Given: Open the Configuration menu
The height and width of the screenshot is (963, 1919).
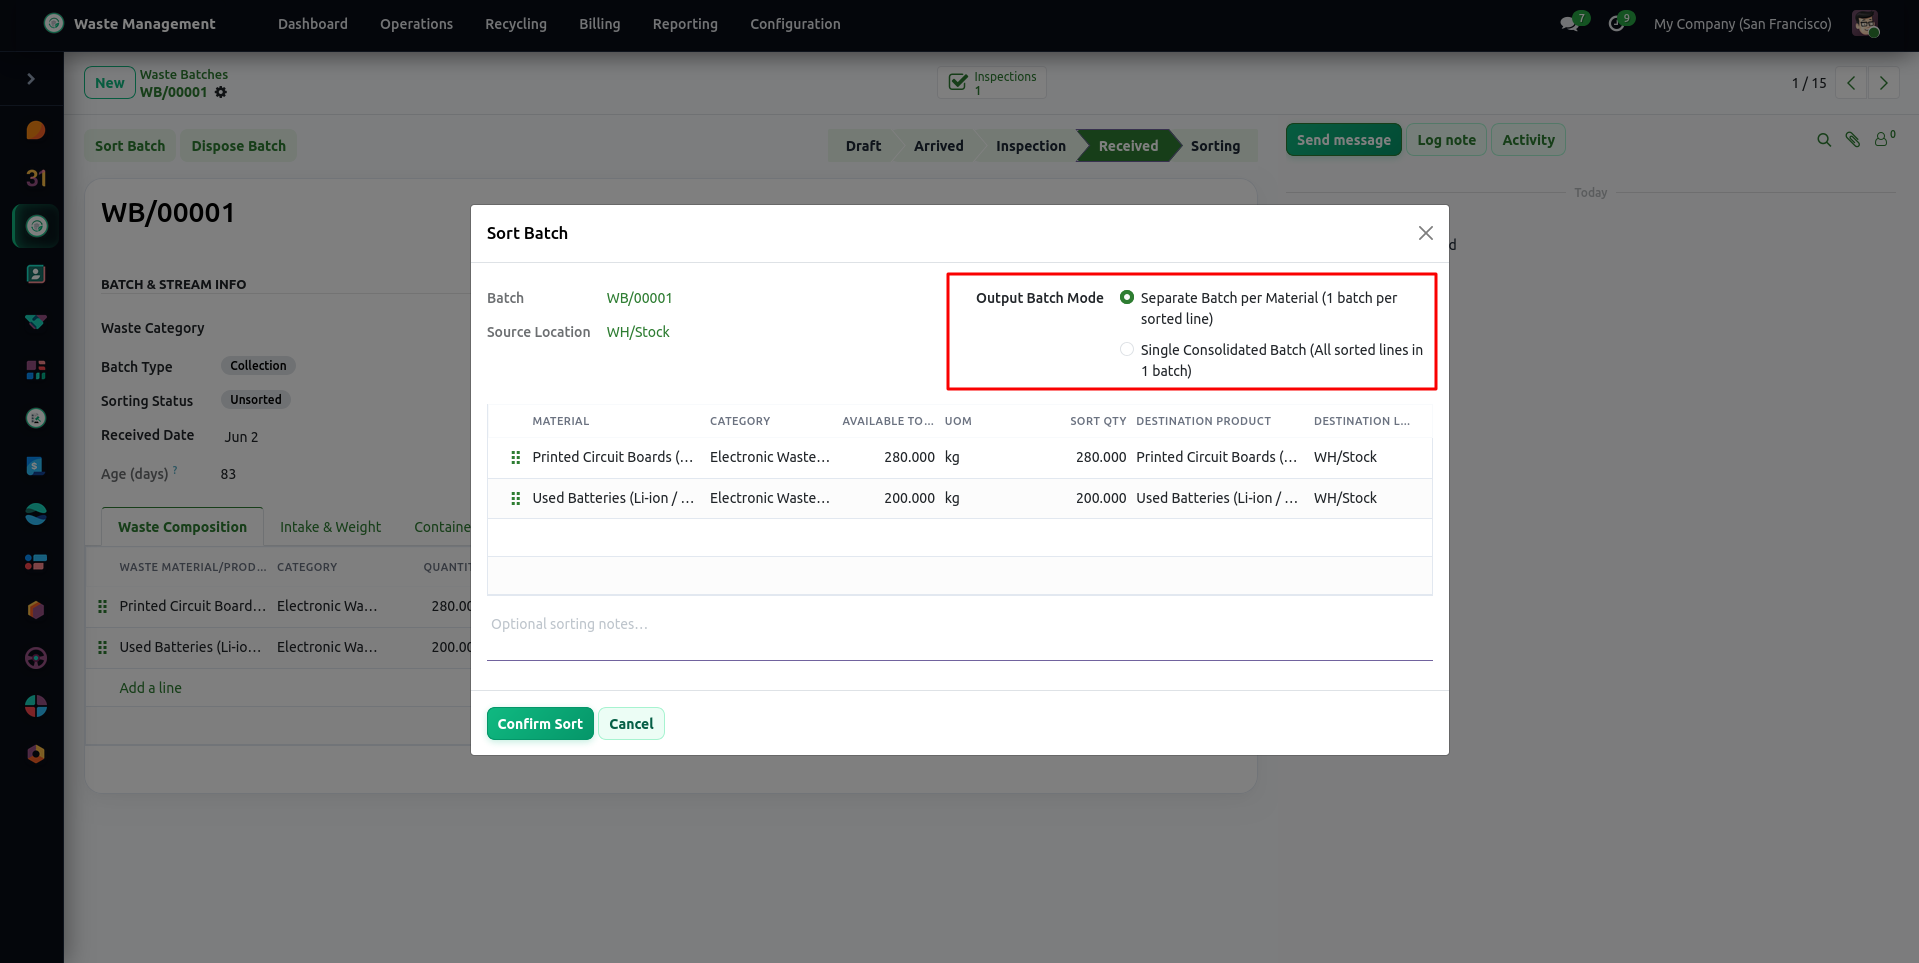Looking at the screenshot, I should pos(795,24).
